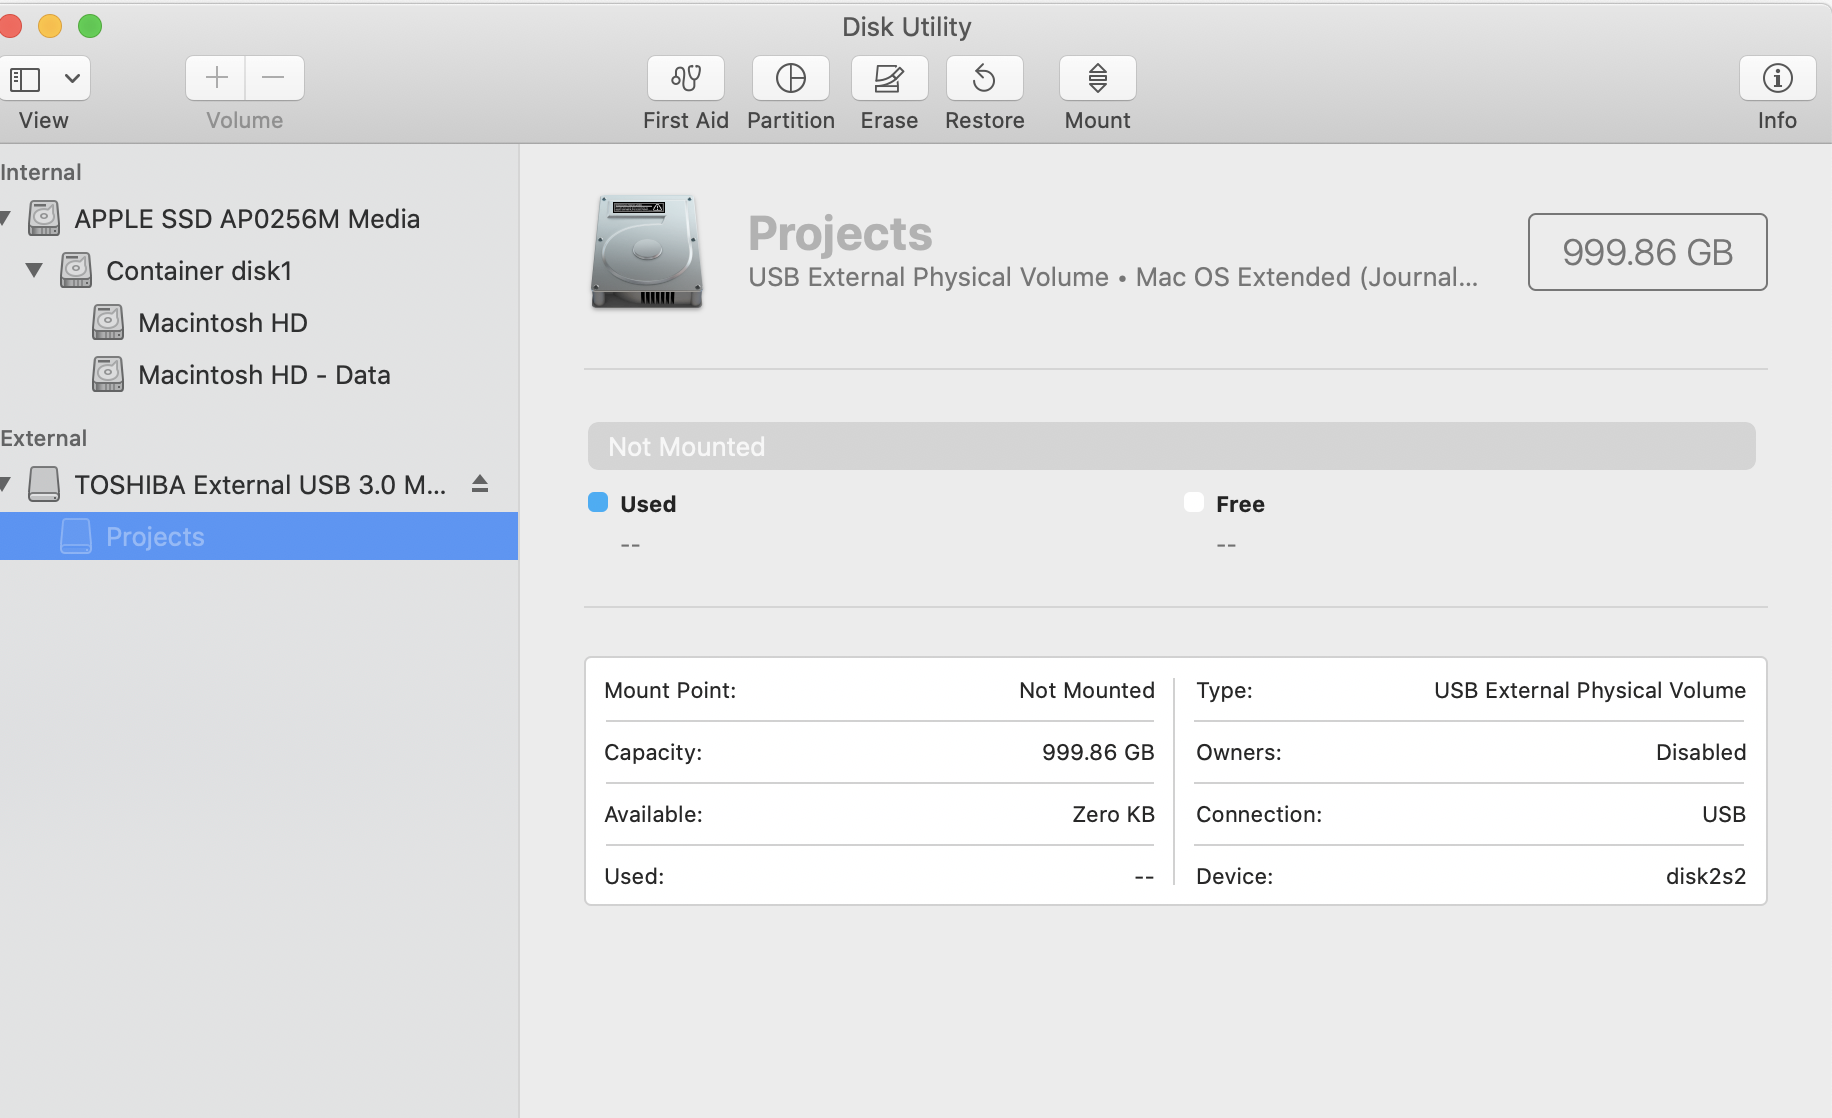Click the remove volume minus button
Viewport: 1832px width, 1118px height.
point(273,78)
